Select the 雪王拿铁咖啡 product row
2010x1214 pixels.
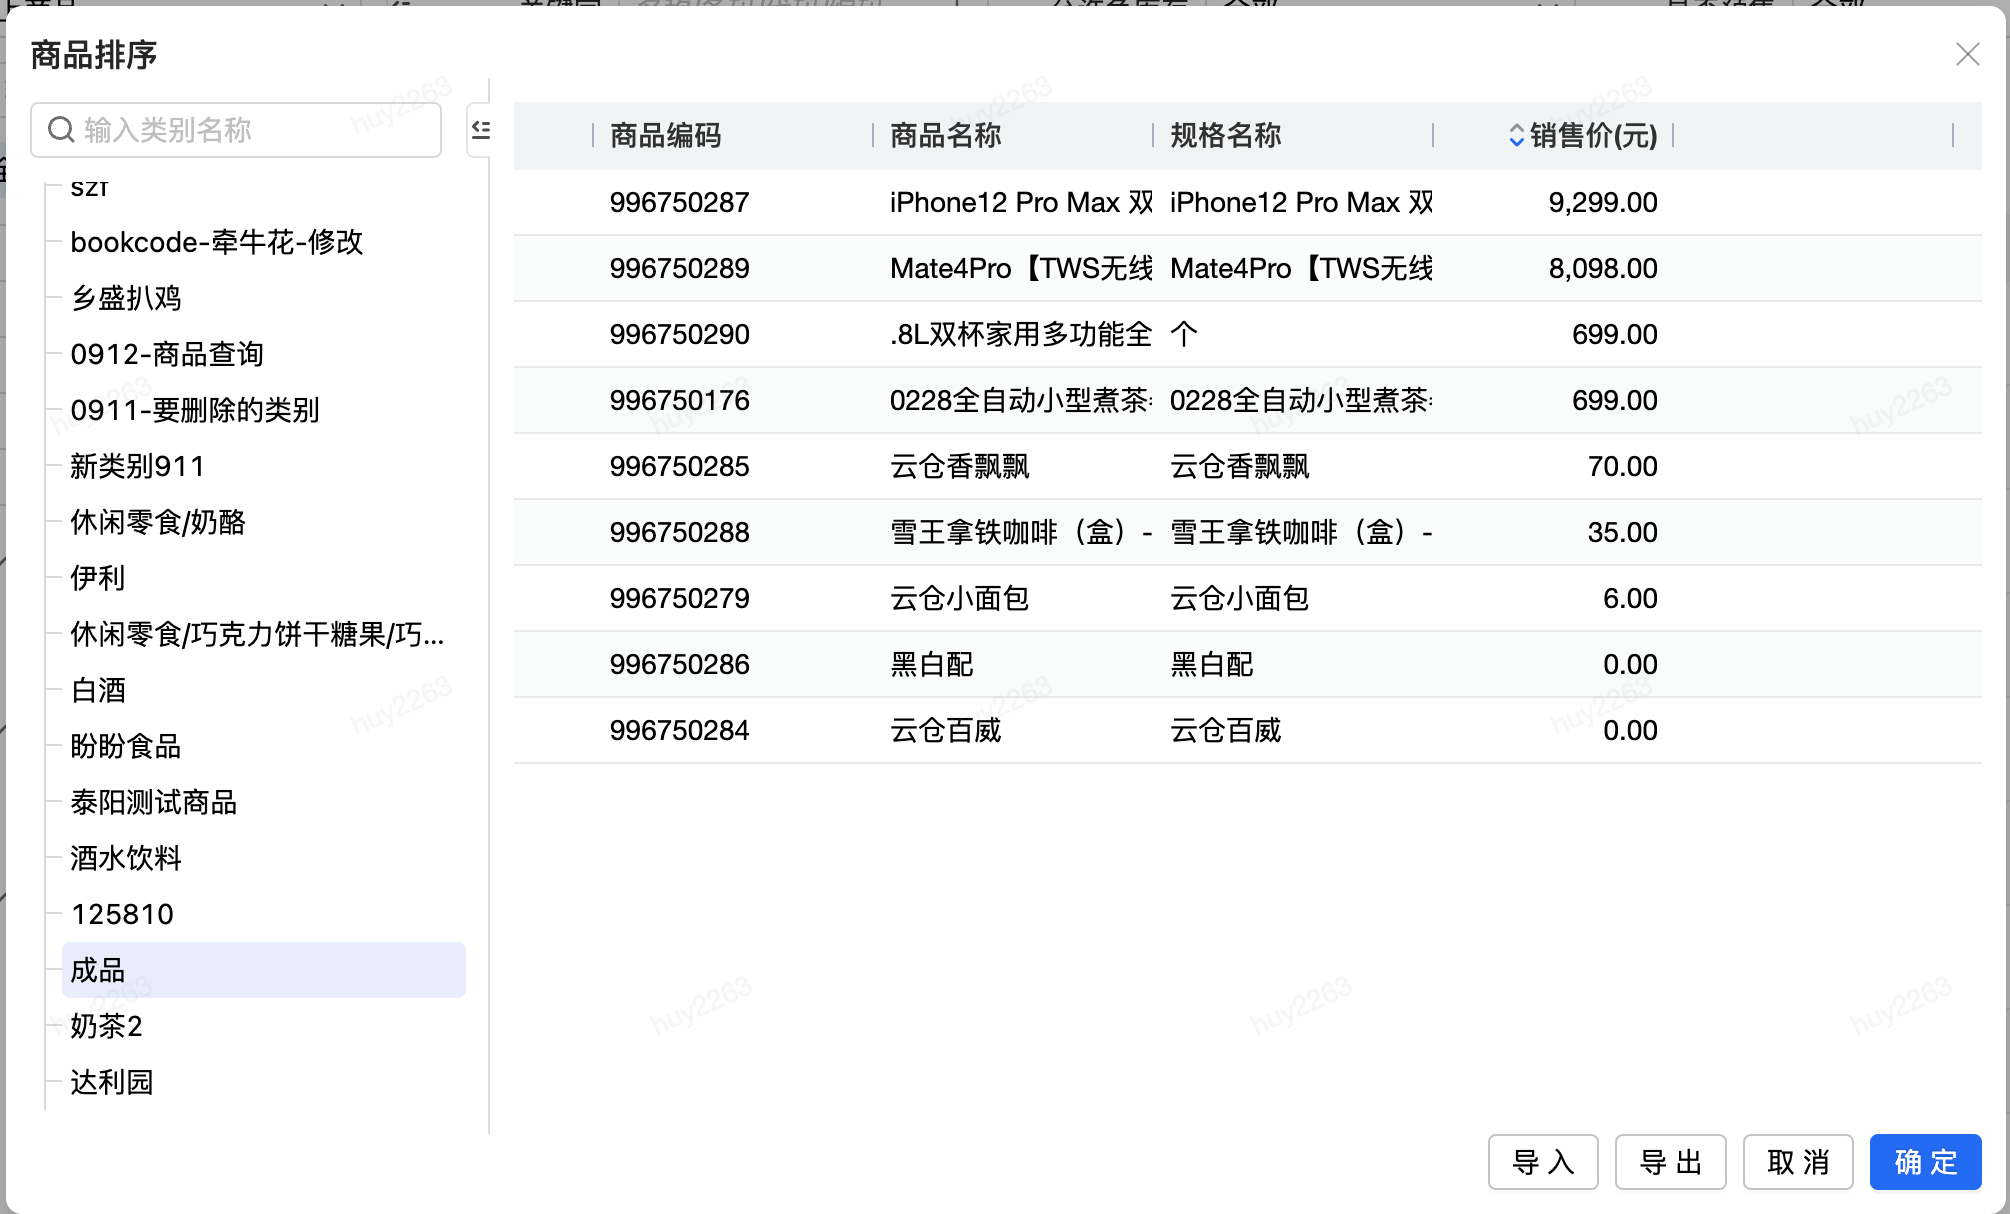point(1020,532)
